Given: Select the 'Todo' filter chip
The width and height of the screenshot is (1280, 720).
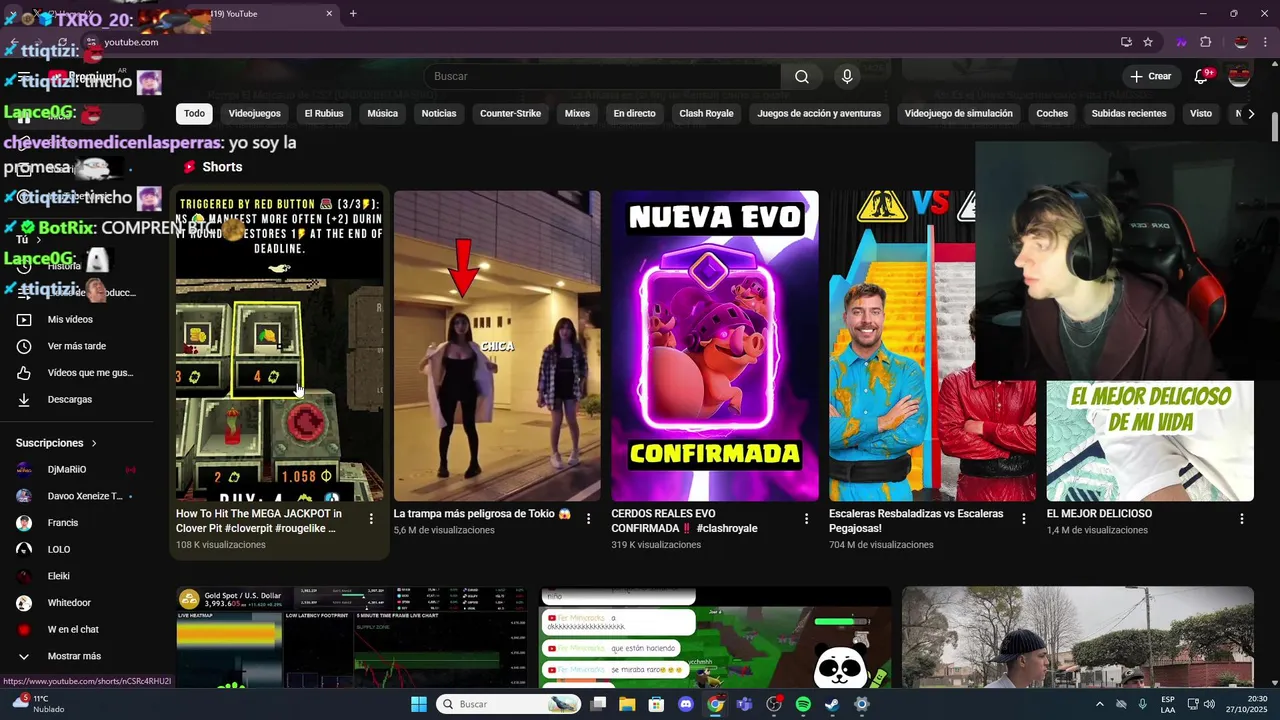Looking at the screenshot, I should pos(194,114).
